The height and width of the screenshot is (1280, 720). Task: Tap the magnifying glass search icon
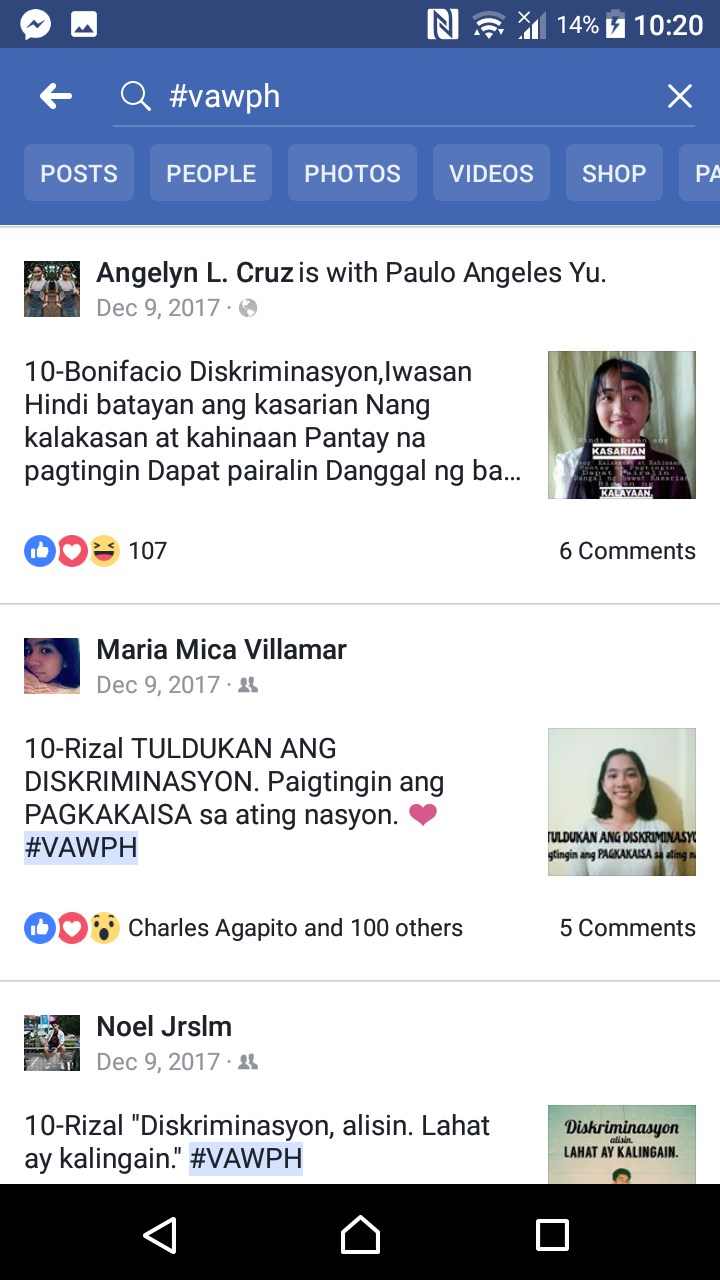[136, 96]
